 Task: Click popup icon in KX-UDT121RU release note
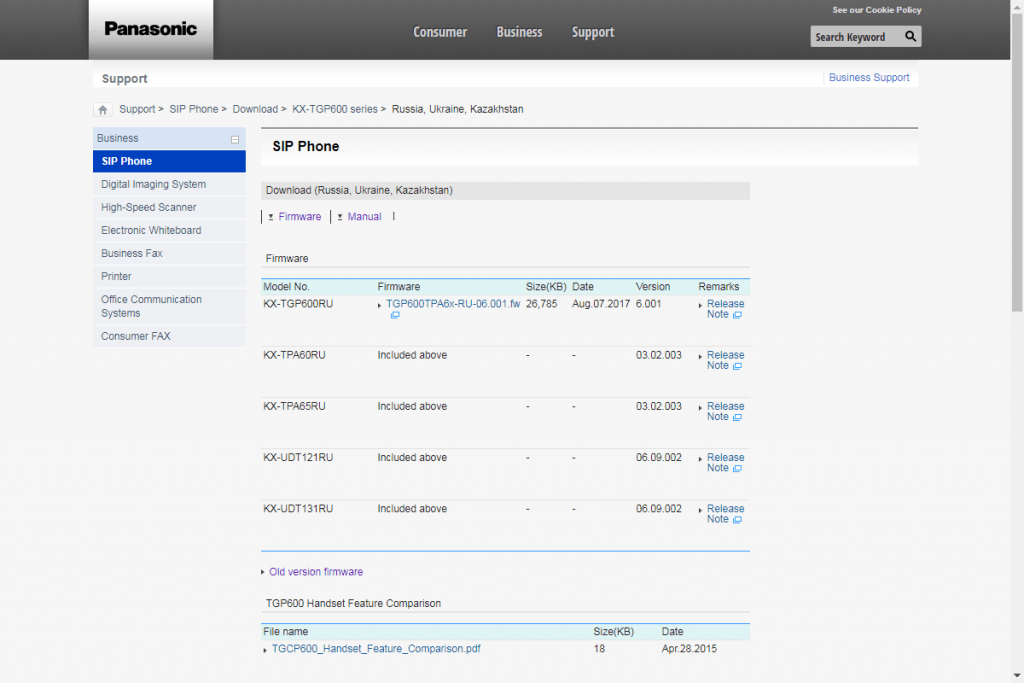coord(737,468)
